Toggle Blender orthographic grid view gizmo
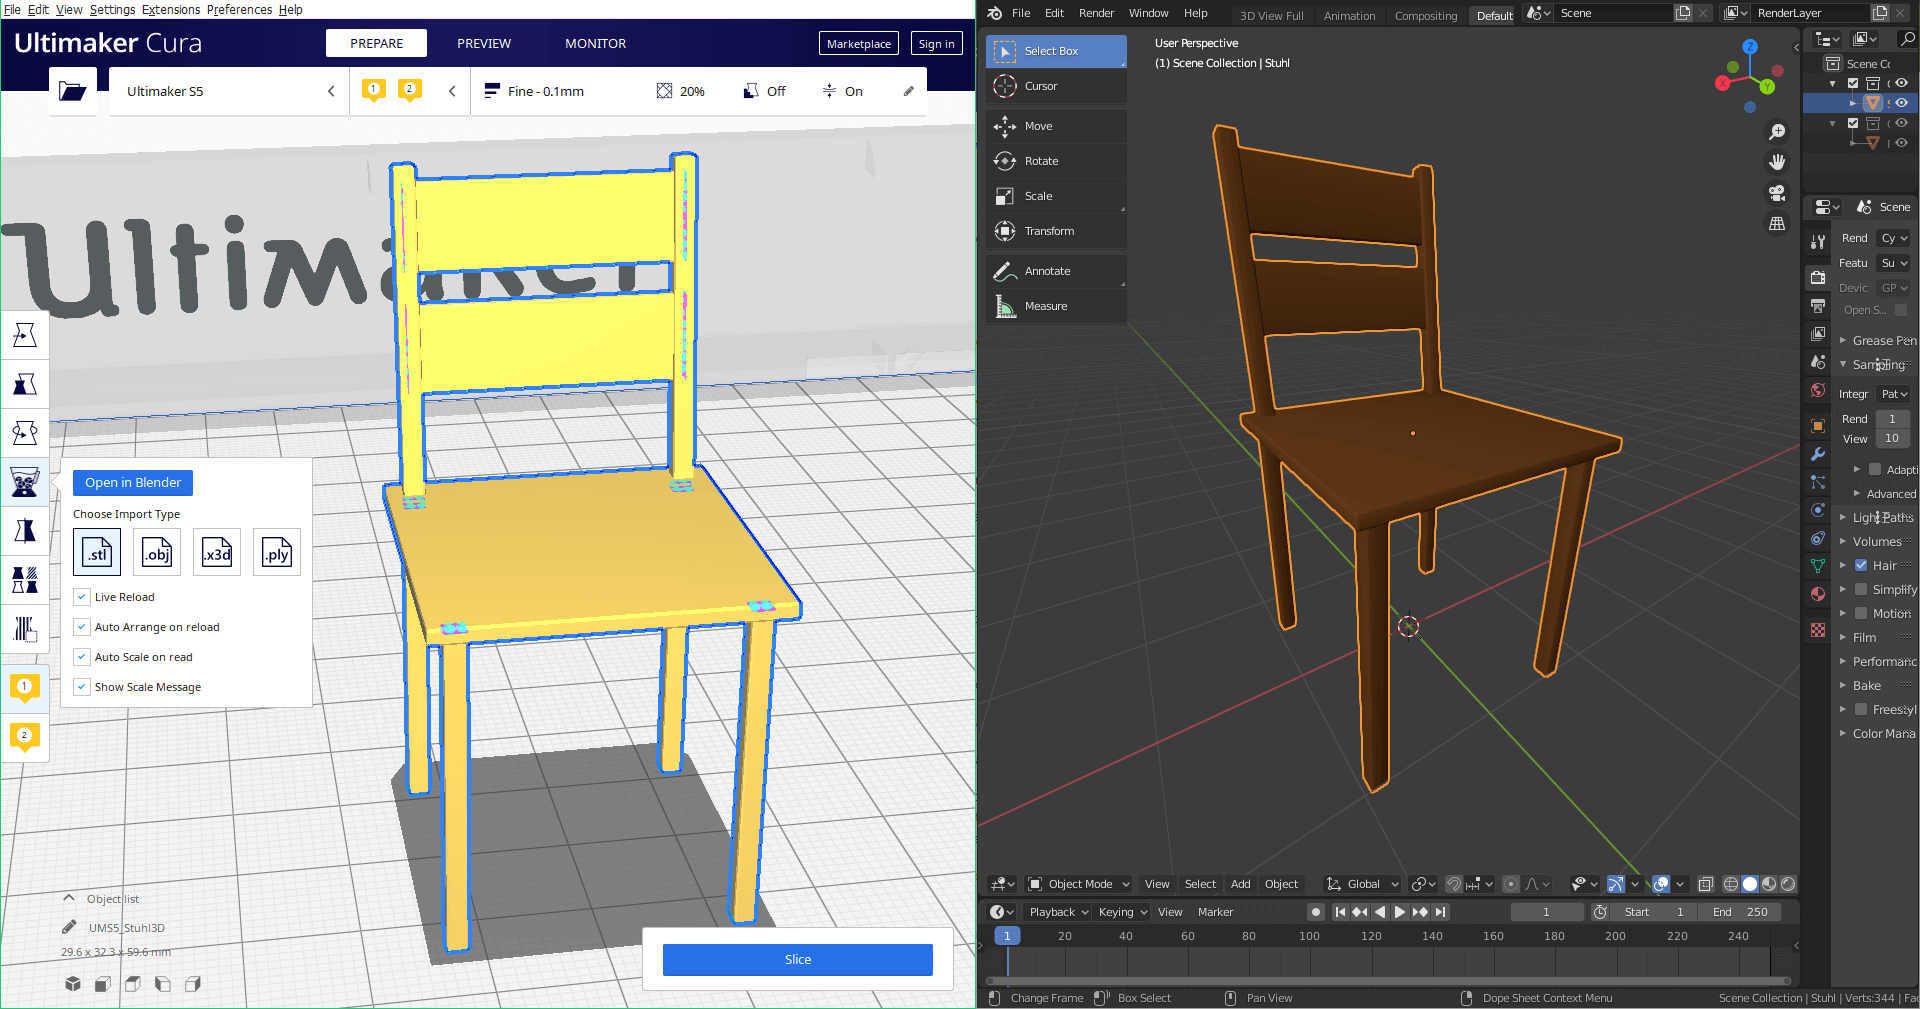The image size is (1920, 1009). click(x=1777, y=223)
